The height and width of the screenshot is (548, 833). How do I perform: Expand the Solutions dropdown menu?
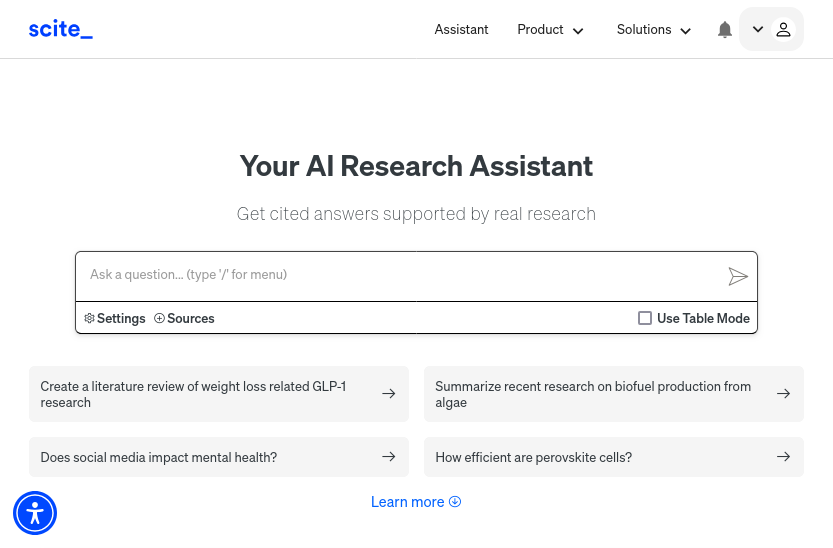[654, 30]
